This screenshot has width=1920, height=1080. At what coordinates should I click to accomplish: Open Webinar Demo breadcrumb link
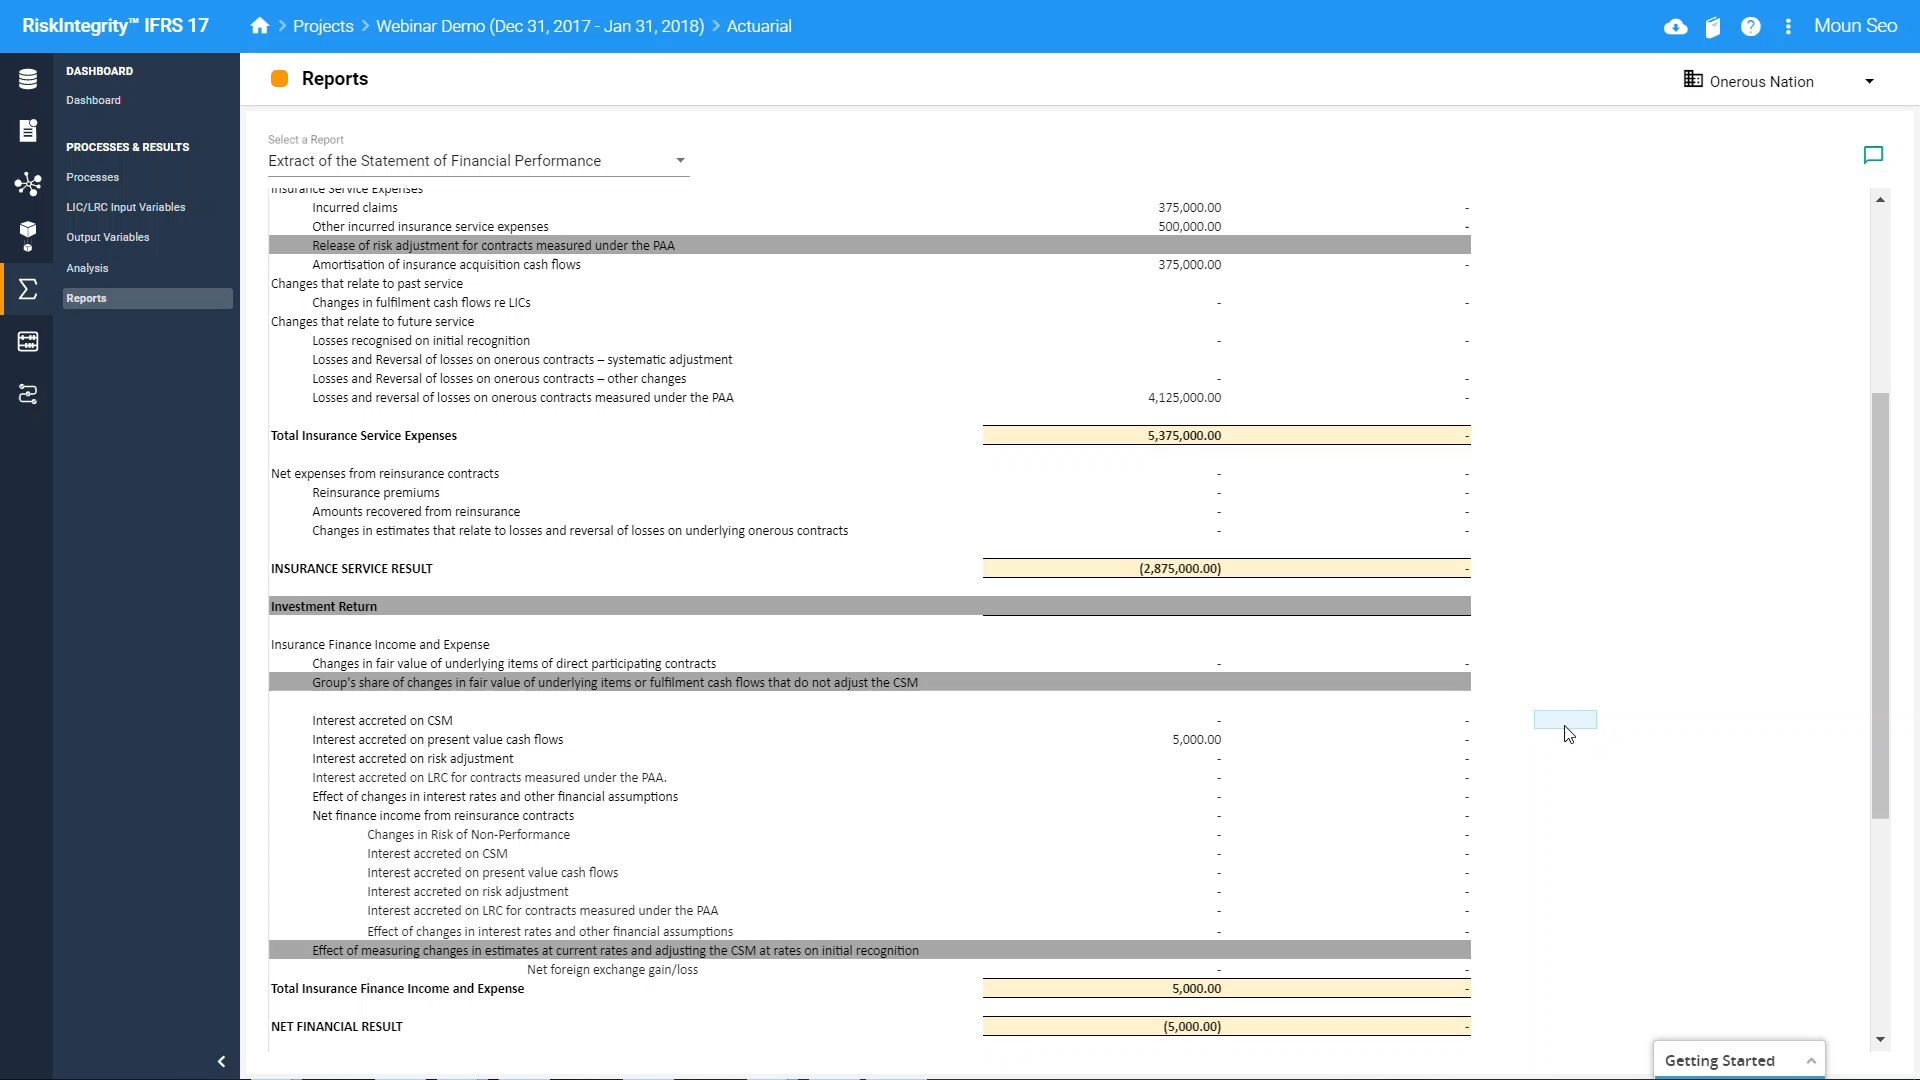(x=539, y=26)
